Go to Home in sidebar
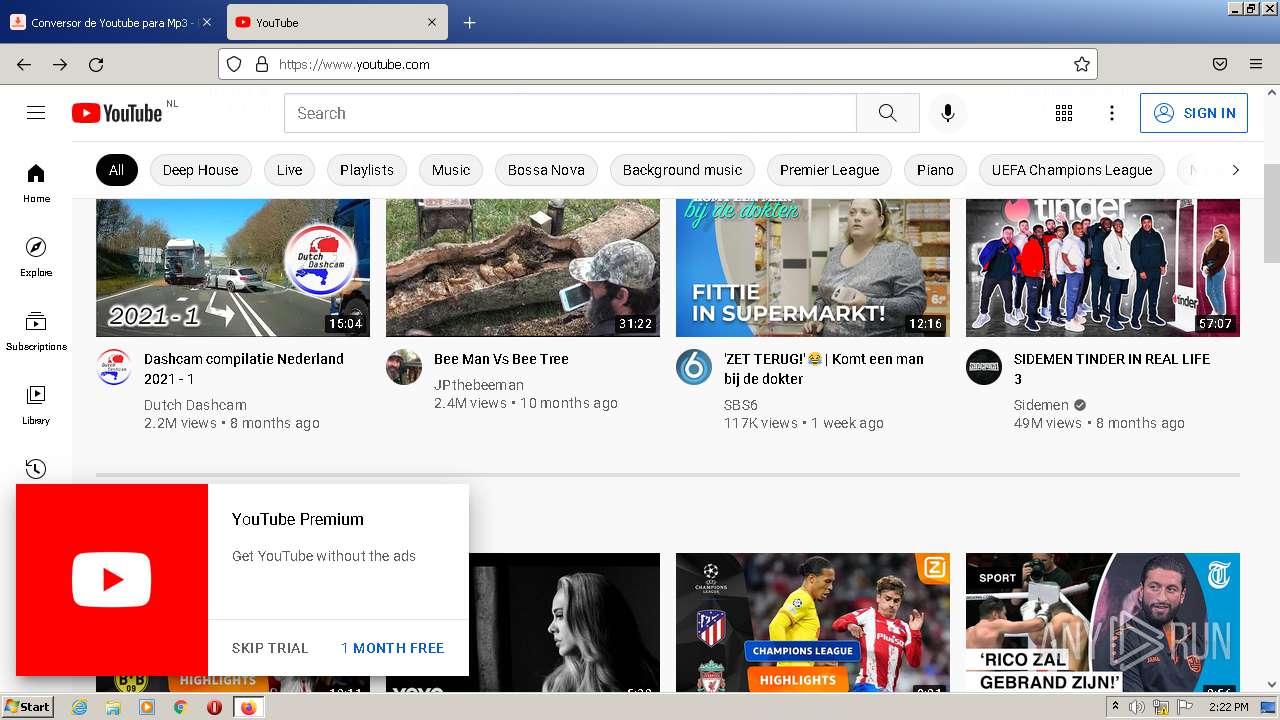 coord(36,183)
